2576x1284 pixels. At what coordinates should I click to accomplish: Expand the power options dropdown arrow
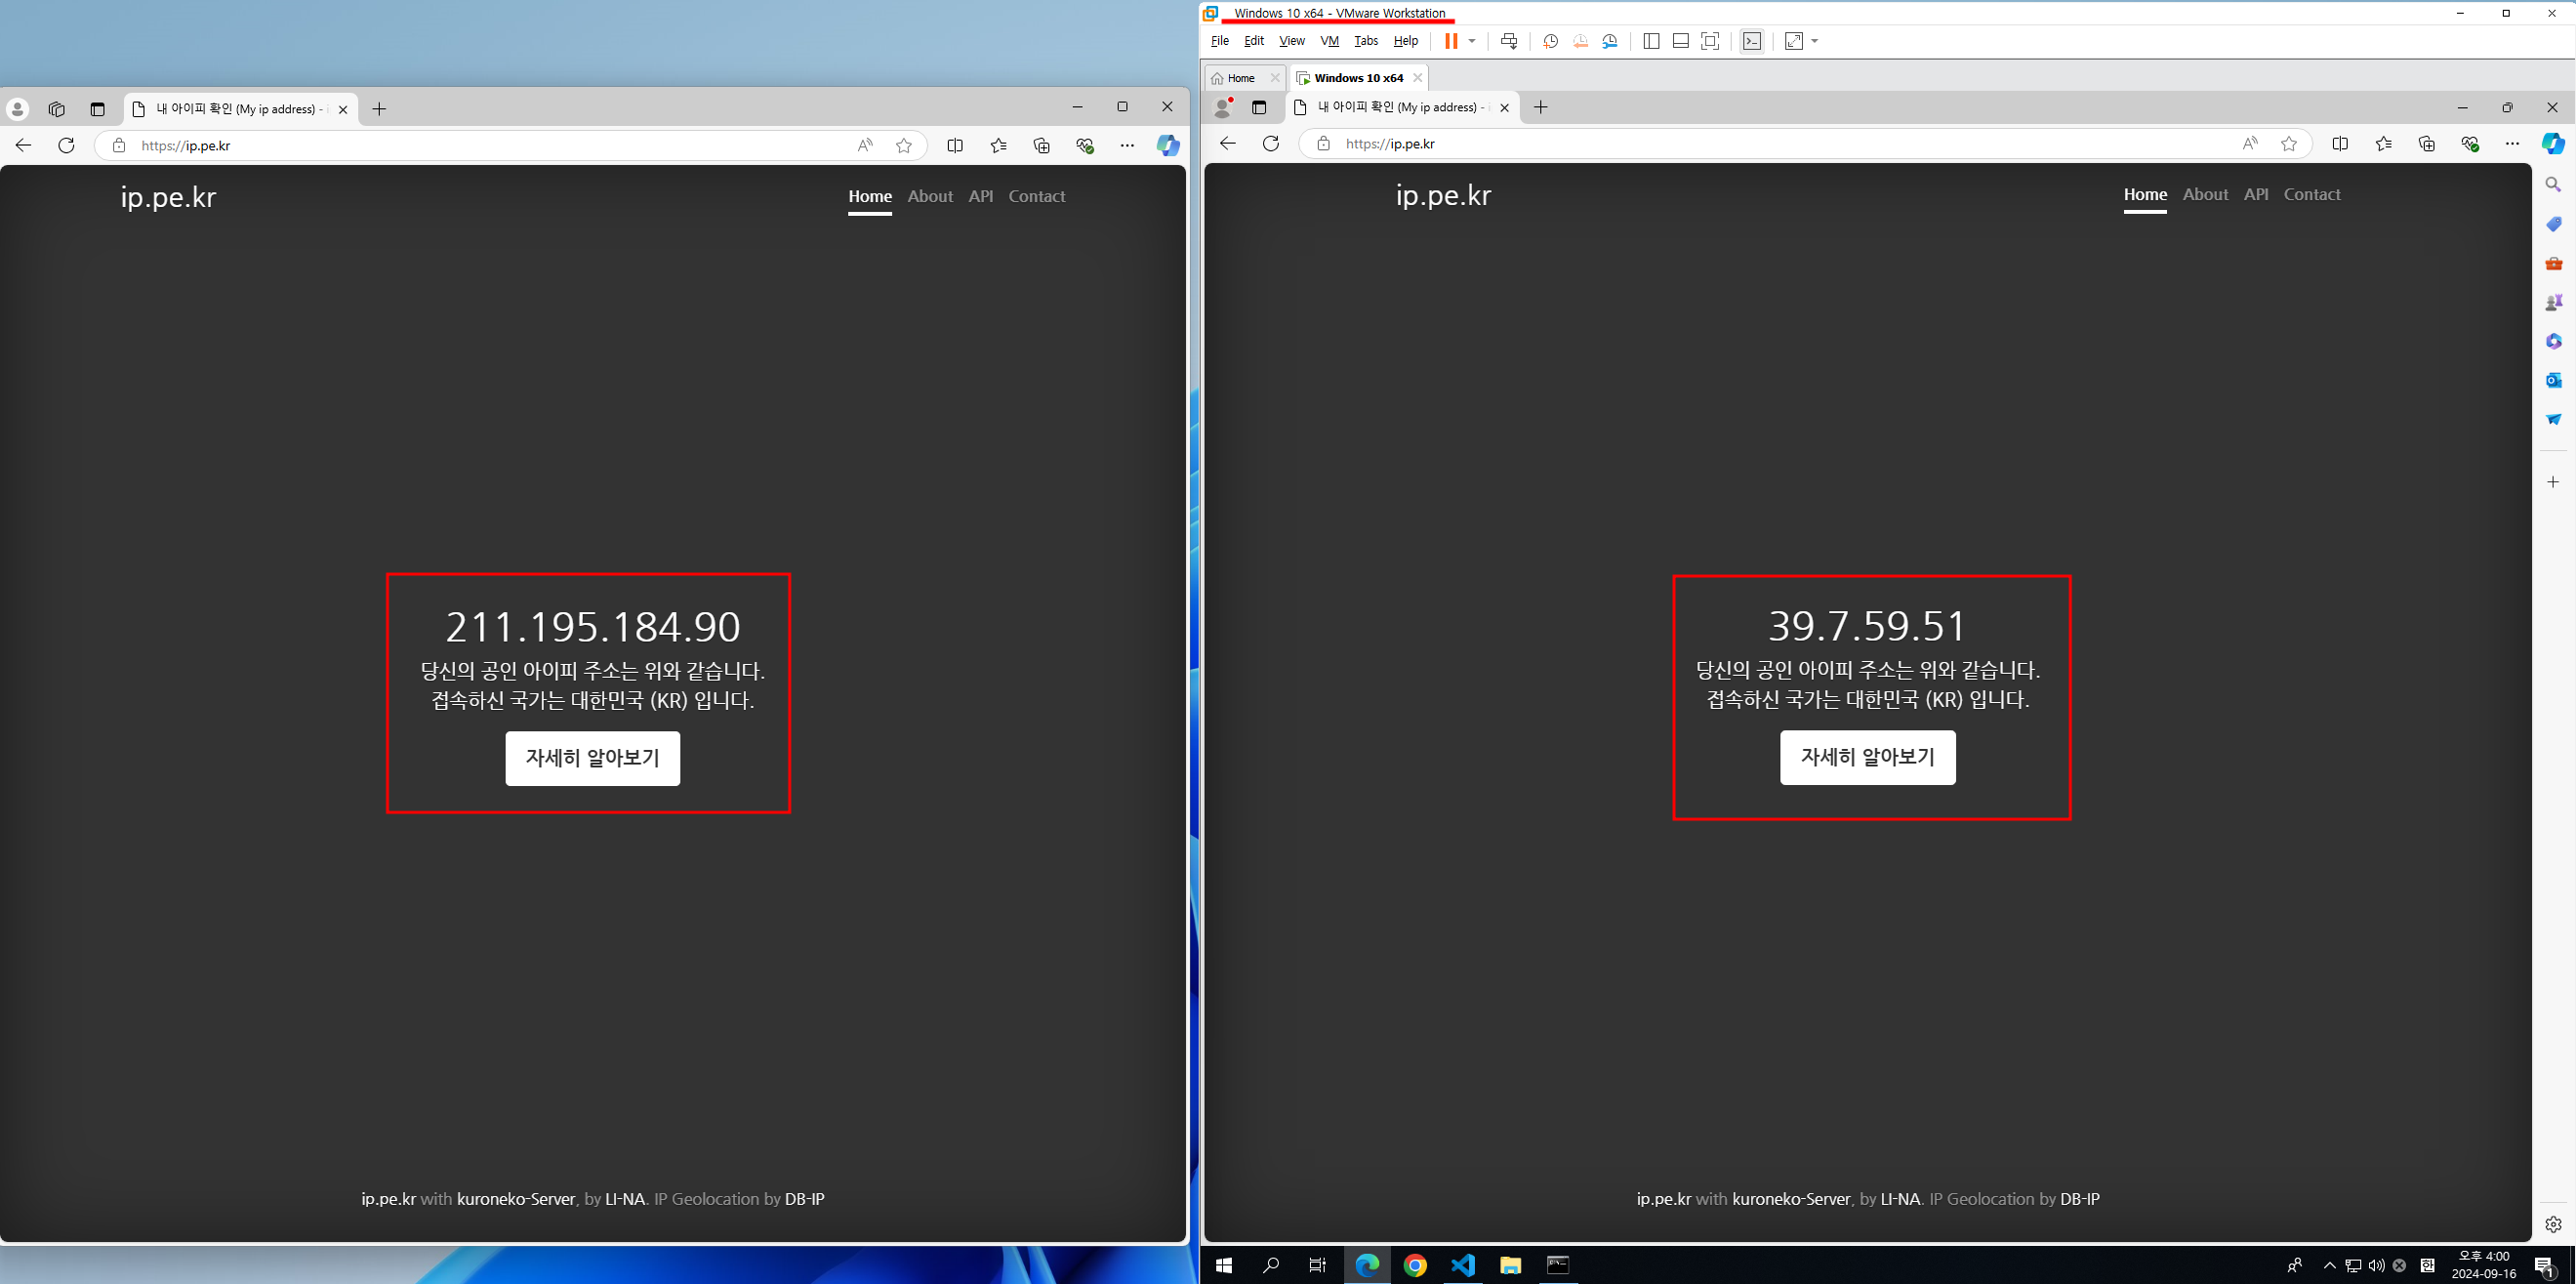point(1472,41)
